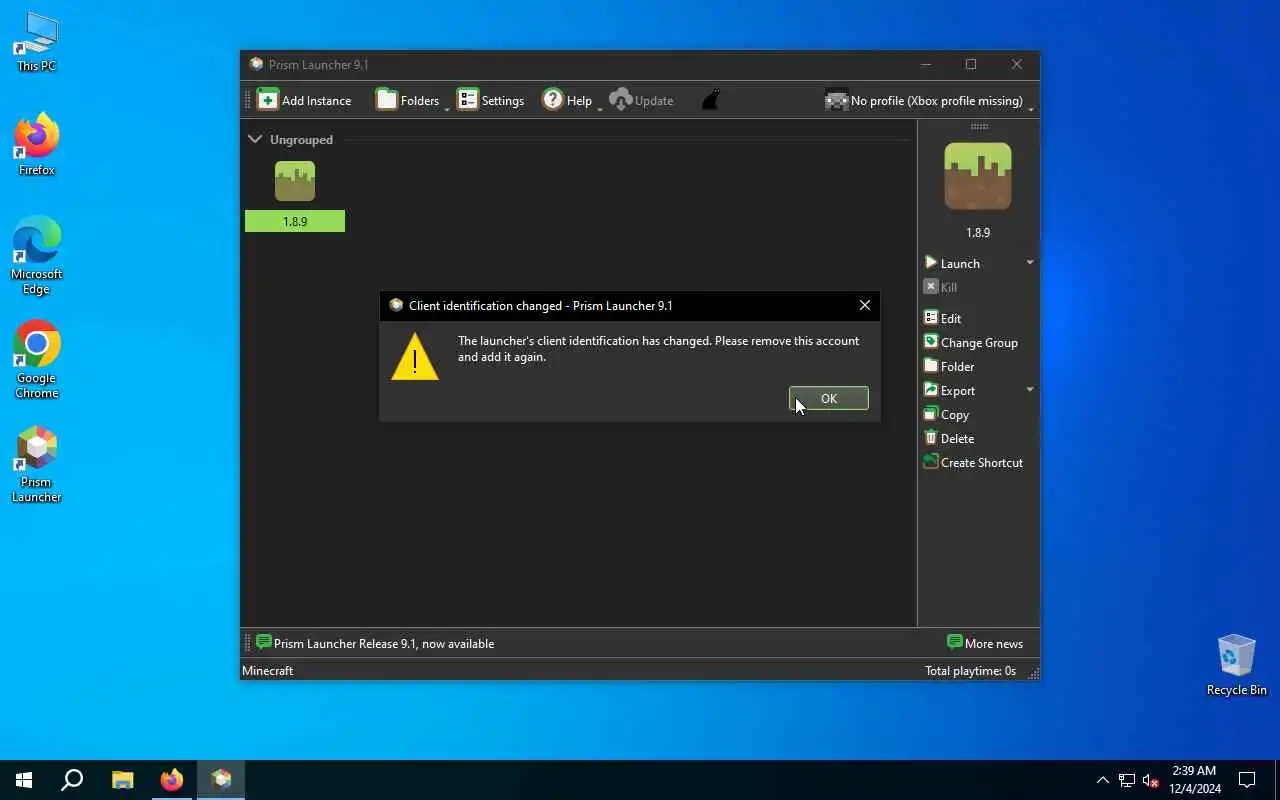Viewport: 1280px width, 800px height.
Task: Click the black cat icon in toolbar
Action: (x=710, y=100)
